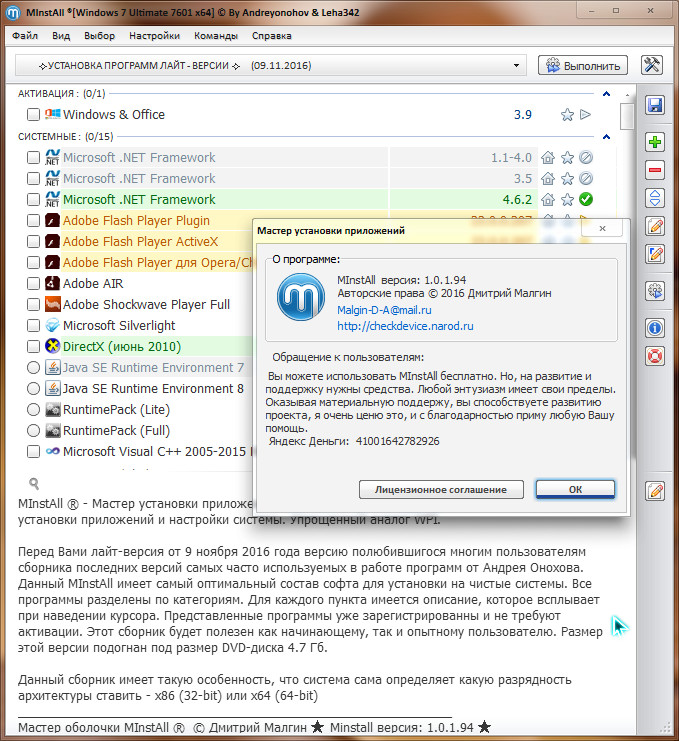Click home icon in .NET Framework 4.6.2 row
This screenshot has width=679, height=741.
[x=548, y=199]
